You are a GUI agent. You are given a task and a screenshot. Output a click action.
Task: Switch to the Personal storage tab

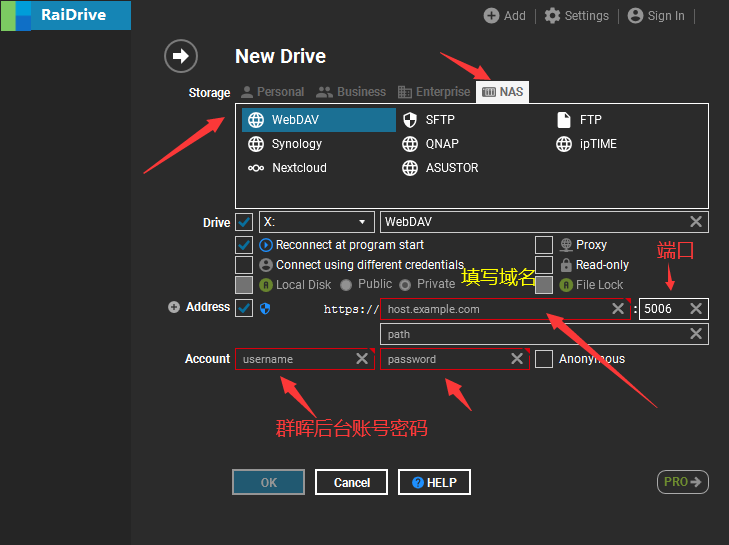[273, 92]
